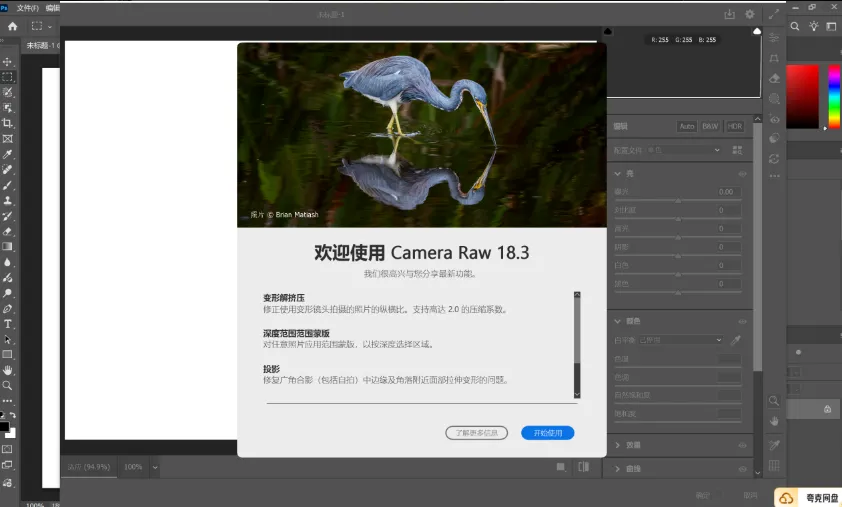Open Camera Raw Edit panel icon

point(774,37)
